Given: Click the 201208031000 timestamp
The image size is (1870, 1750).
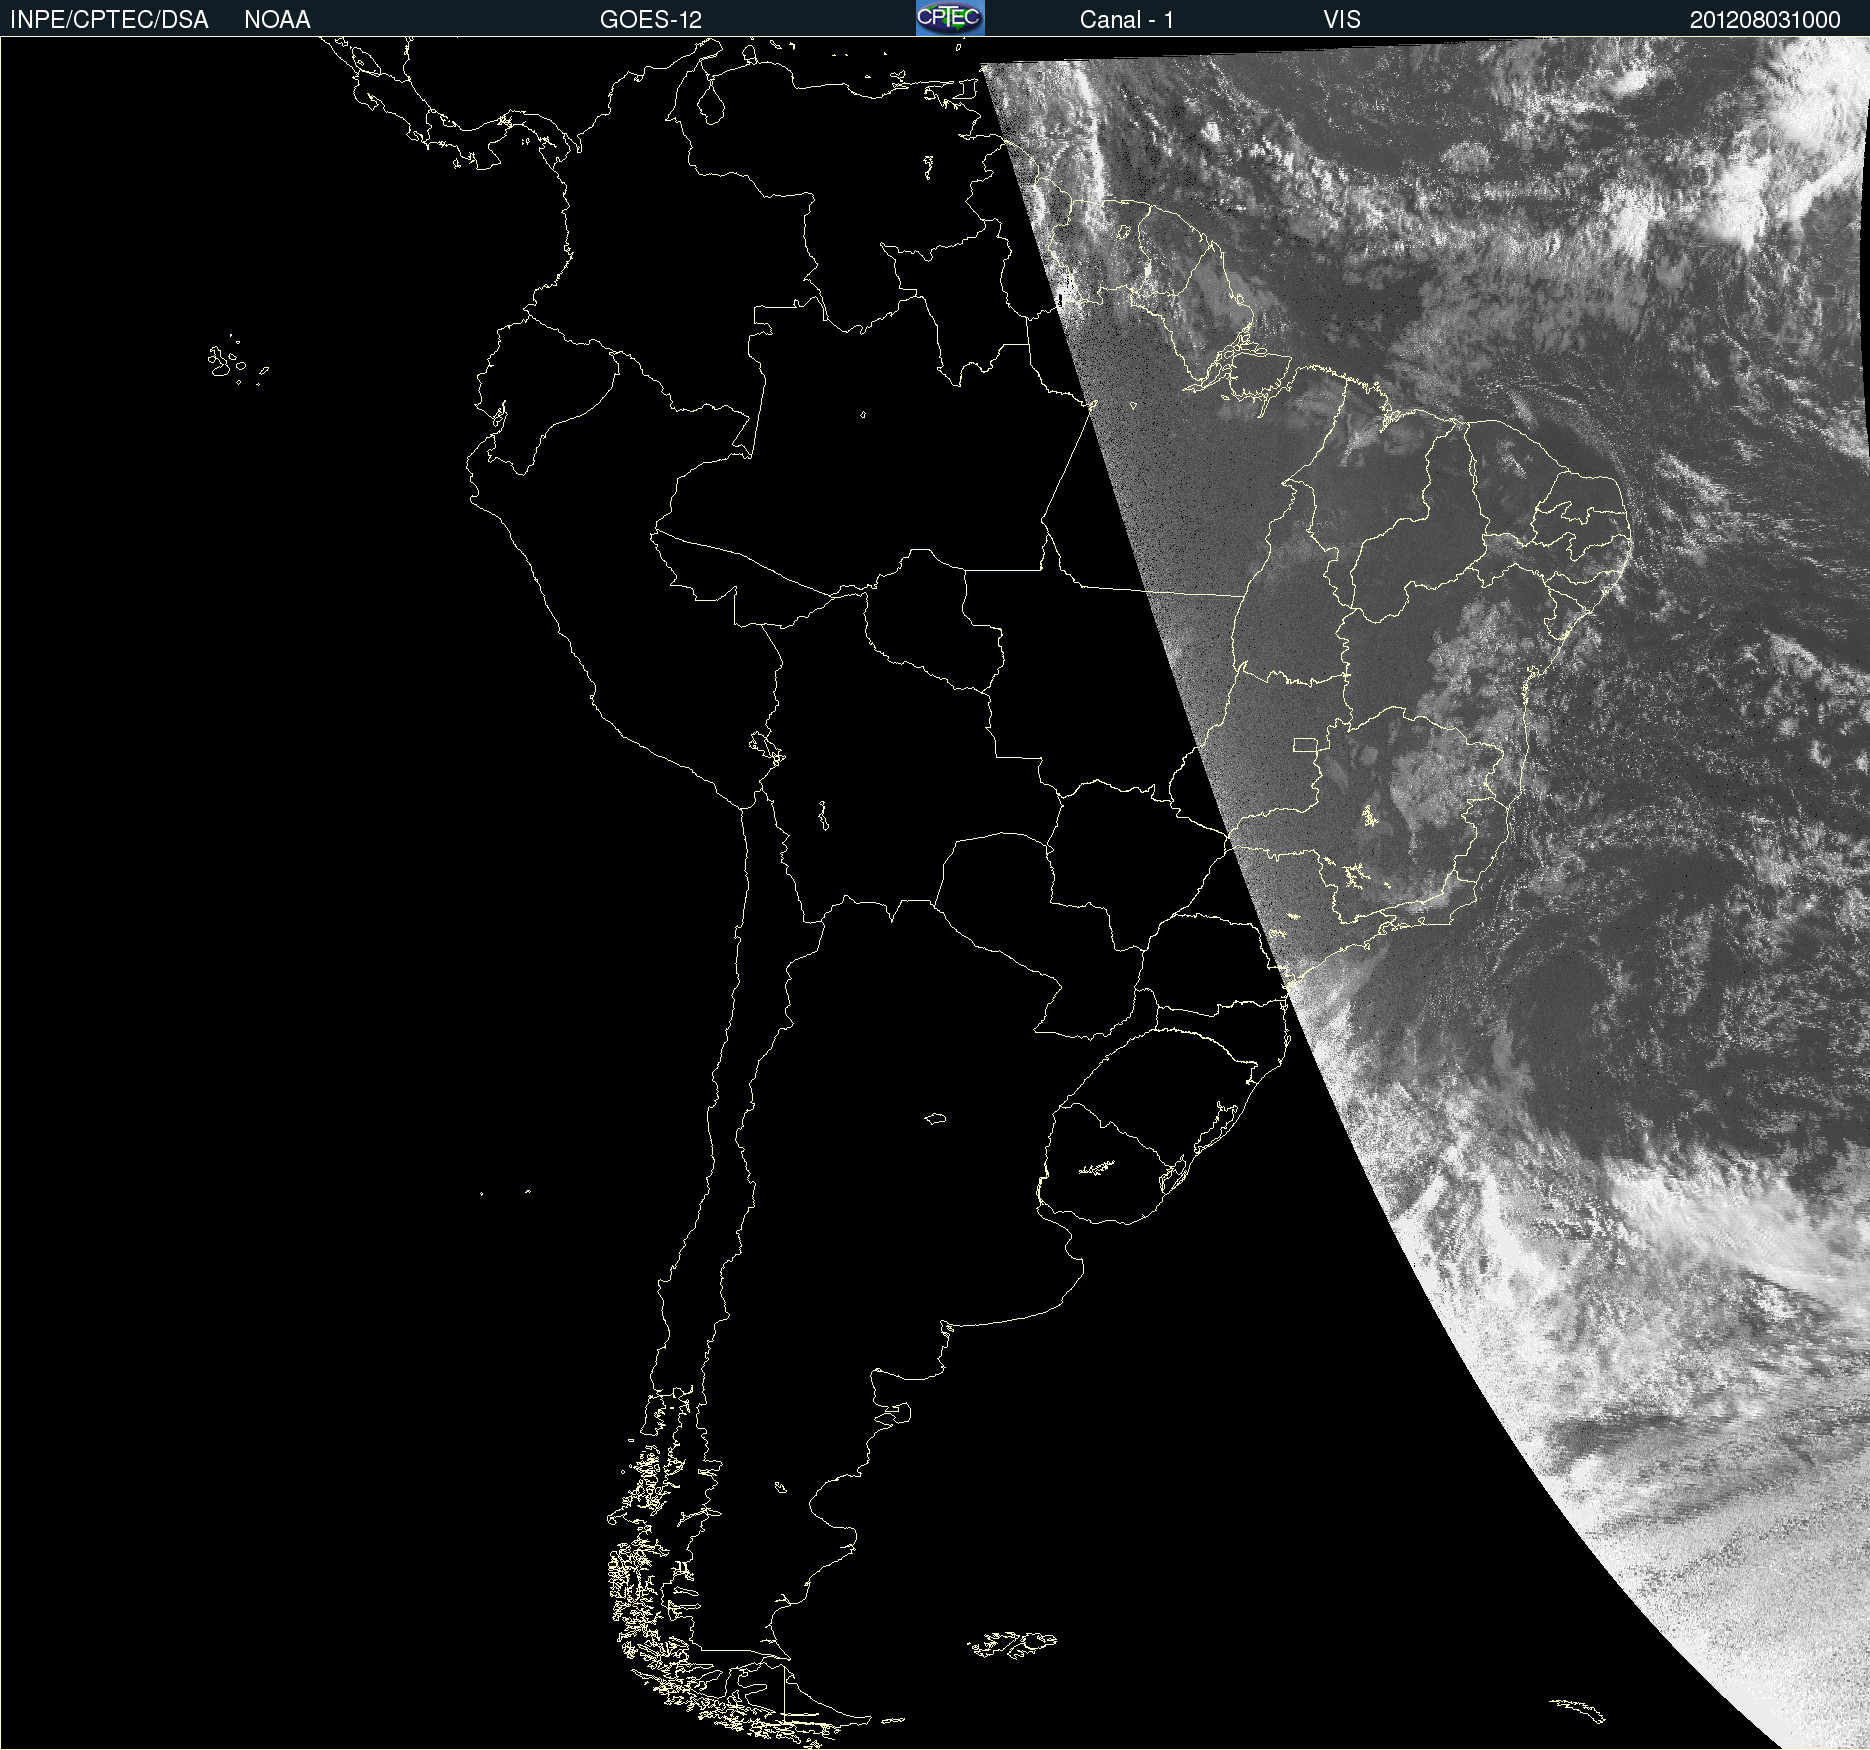Looking at the screenshot, I should point(1765,20).
